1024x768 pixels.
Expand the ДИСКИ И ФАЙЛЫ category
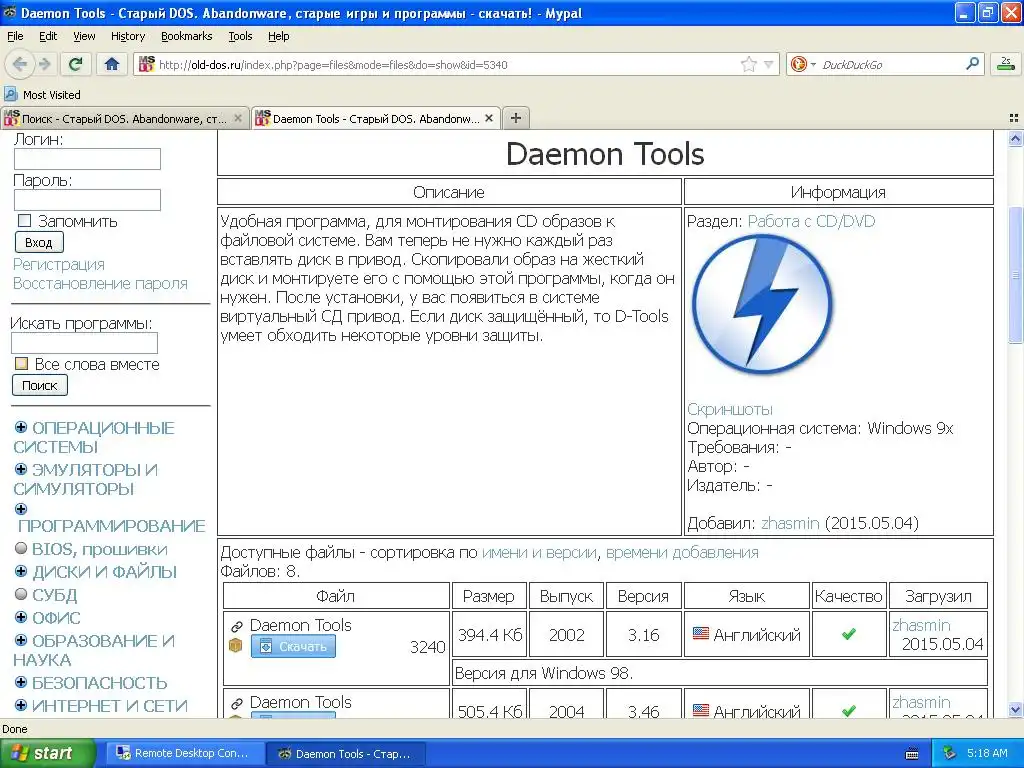(x=21, y=571)
